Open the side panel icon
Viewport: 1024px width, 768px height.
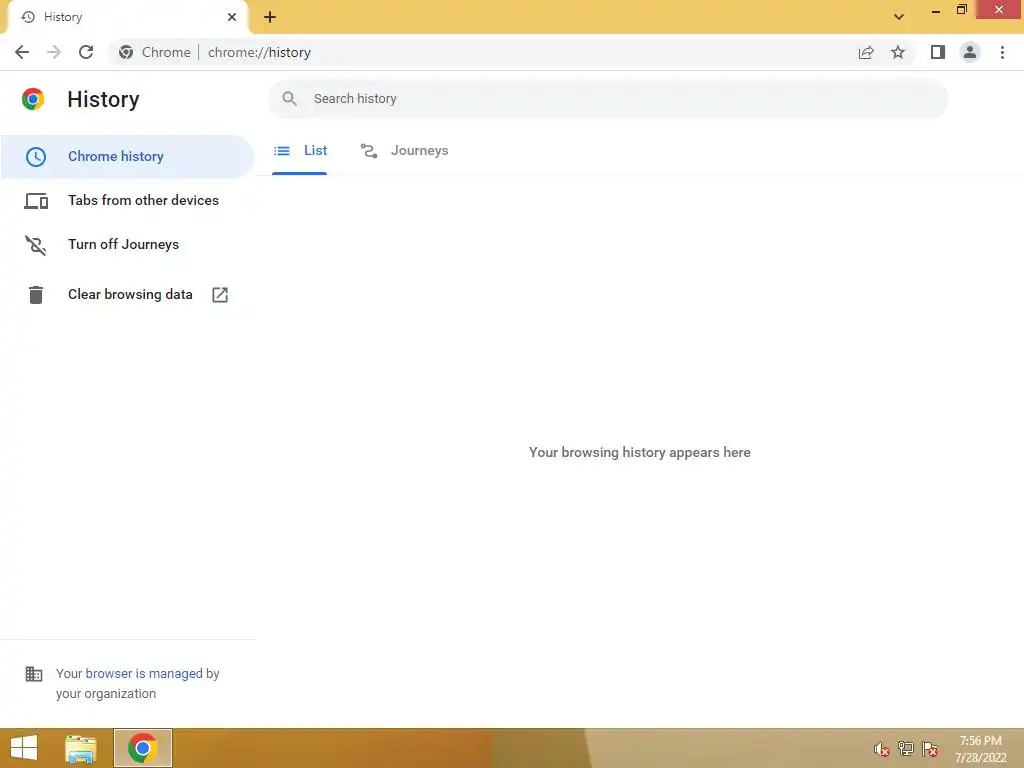(938, 52)
